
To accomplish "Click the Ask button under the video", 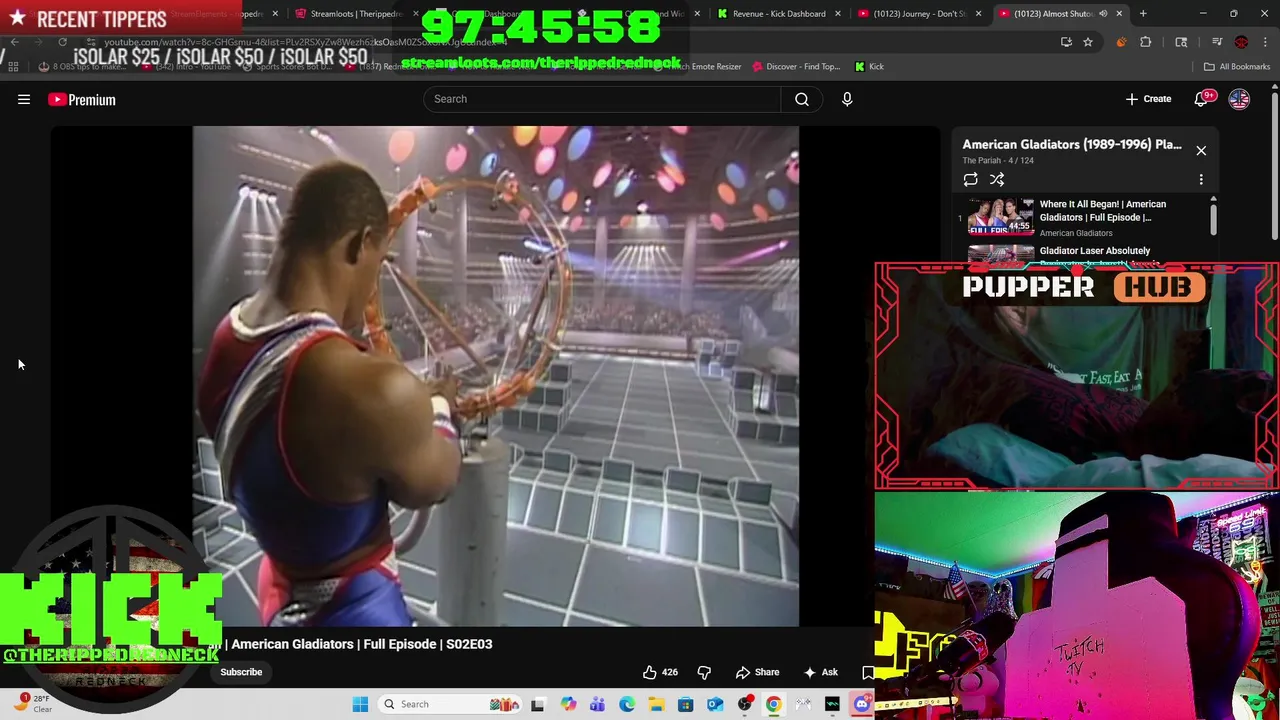I will click(x=820, y=672).
